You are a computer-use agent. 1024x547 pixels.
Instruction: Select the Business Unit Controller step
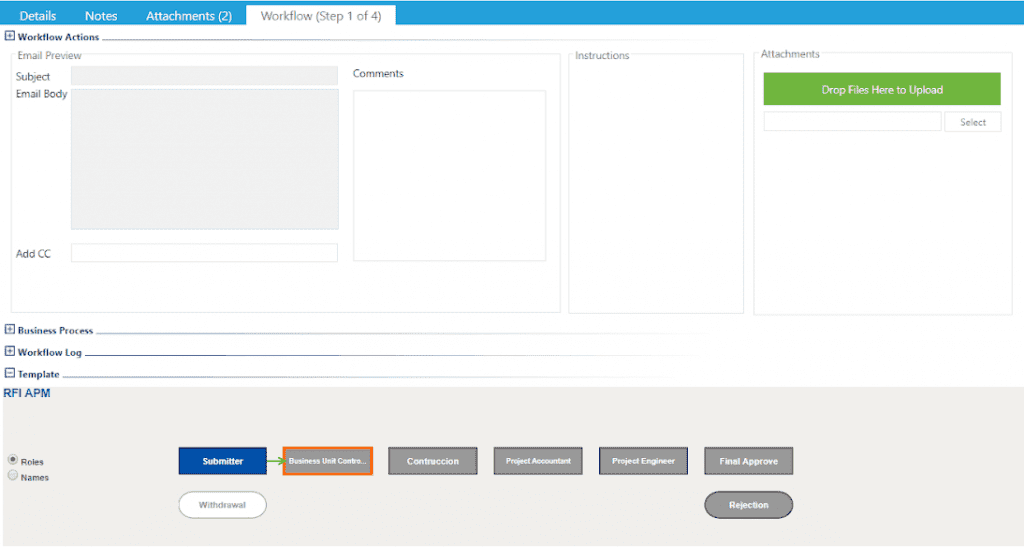coord(328,461)
